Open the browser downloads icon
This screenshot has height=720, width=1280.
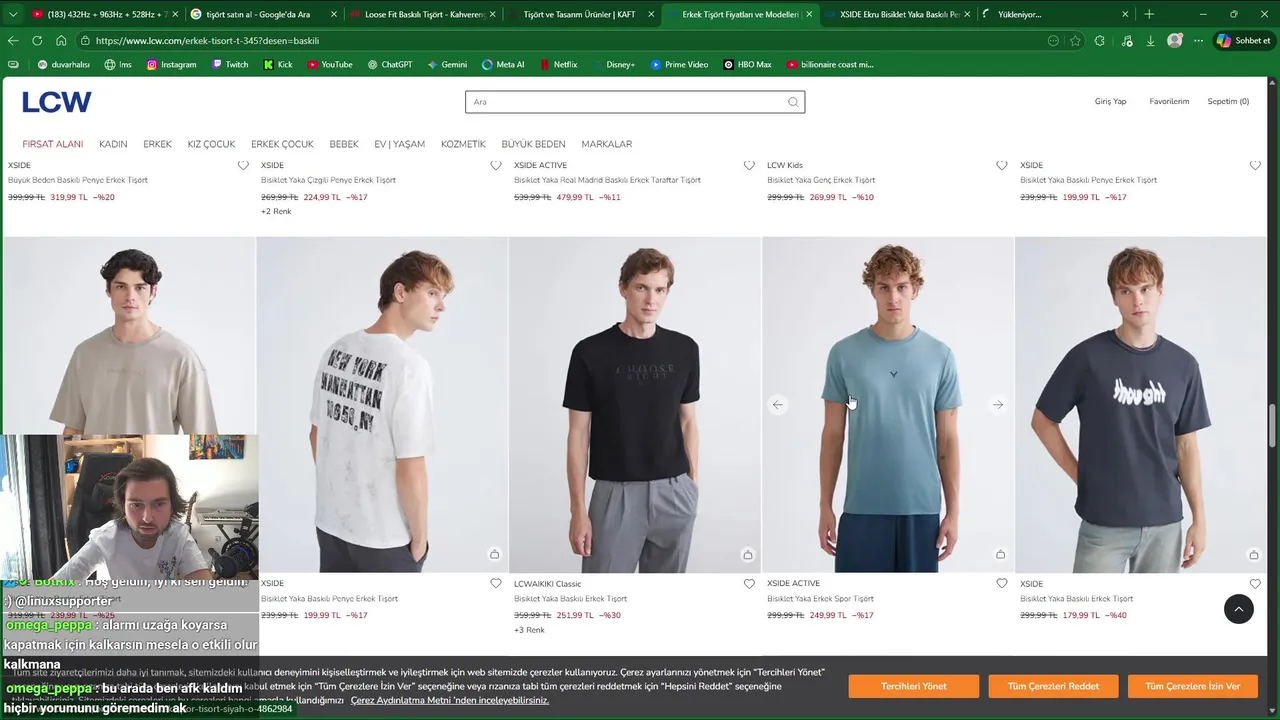coord(1150,41)
